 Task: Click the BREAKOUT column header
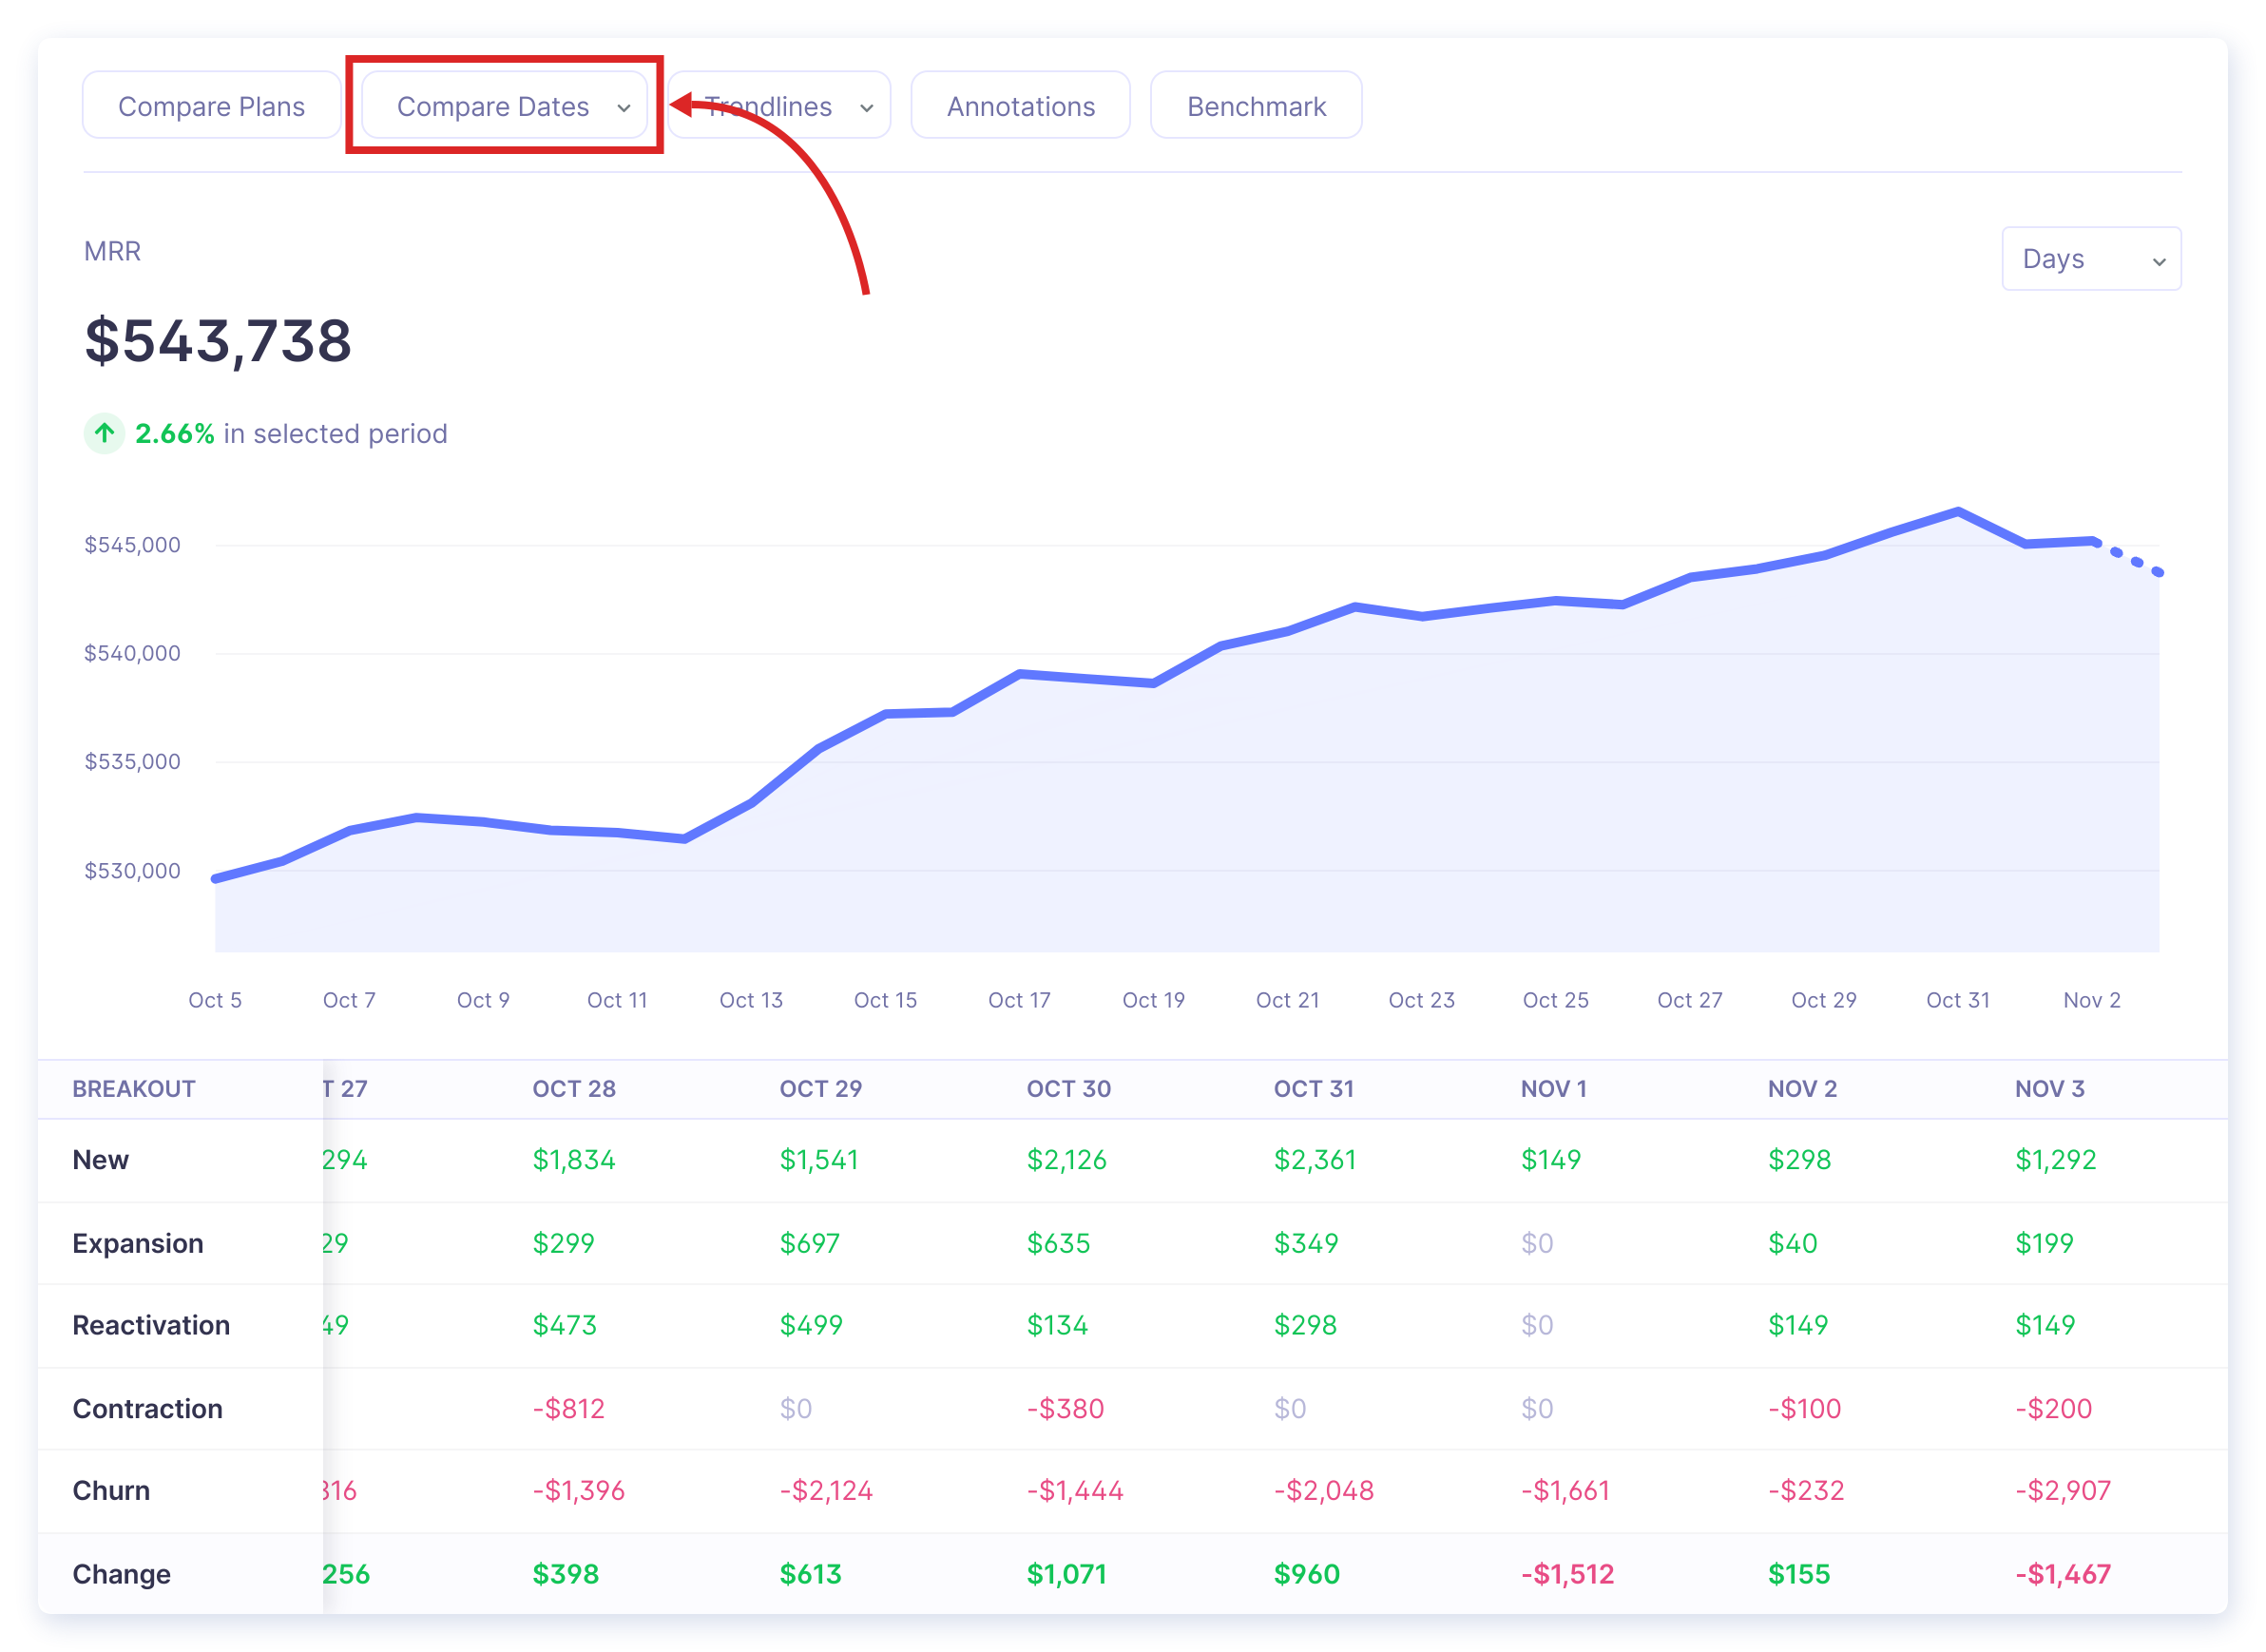click(x=134, y=1088)
